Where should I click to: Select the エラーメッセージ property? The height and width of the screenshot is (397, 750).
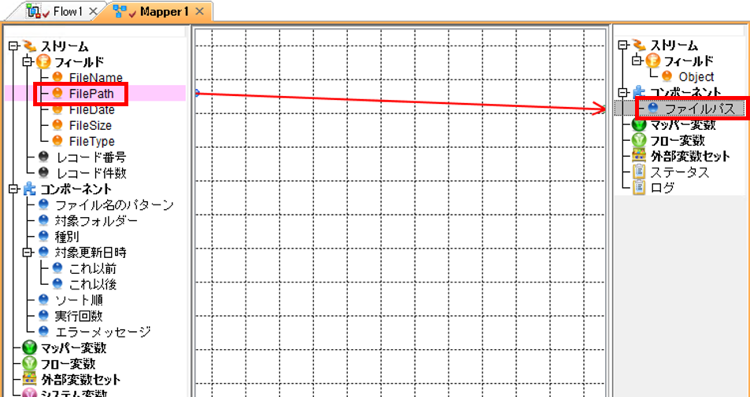point(103,331)
